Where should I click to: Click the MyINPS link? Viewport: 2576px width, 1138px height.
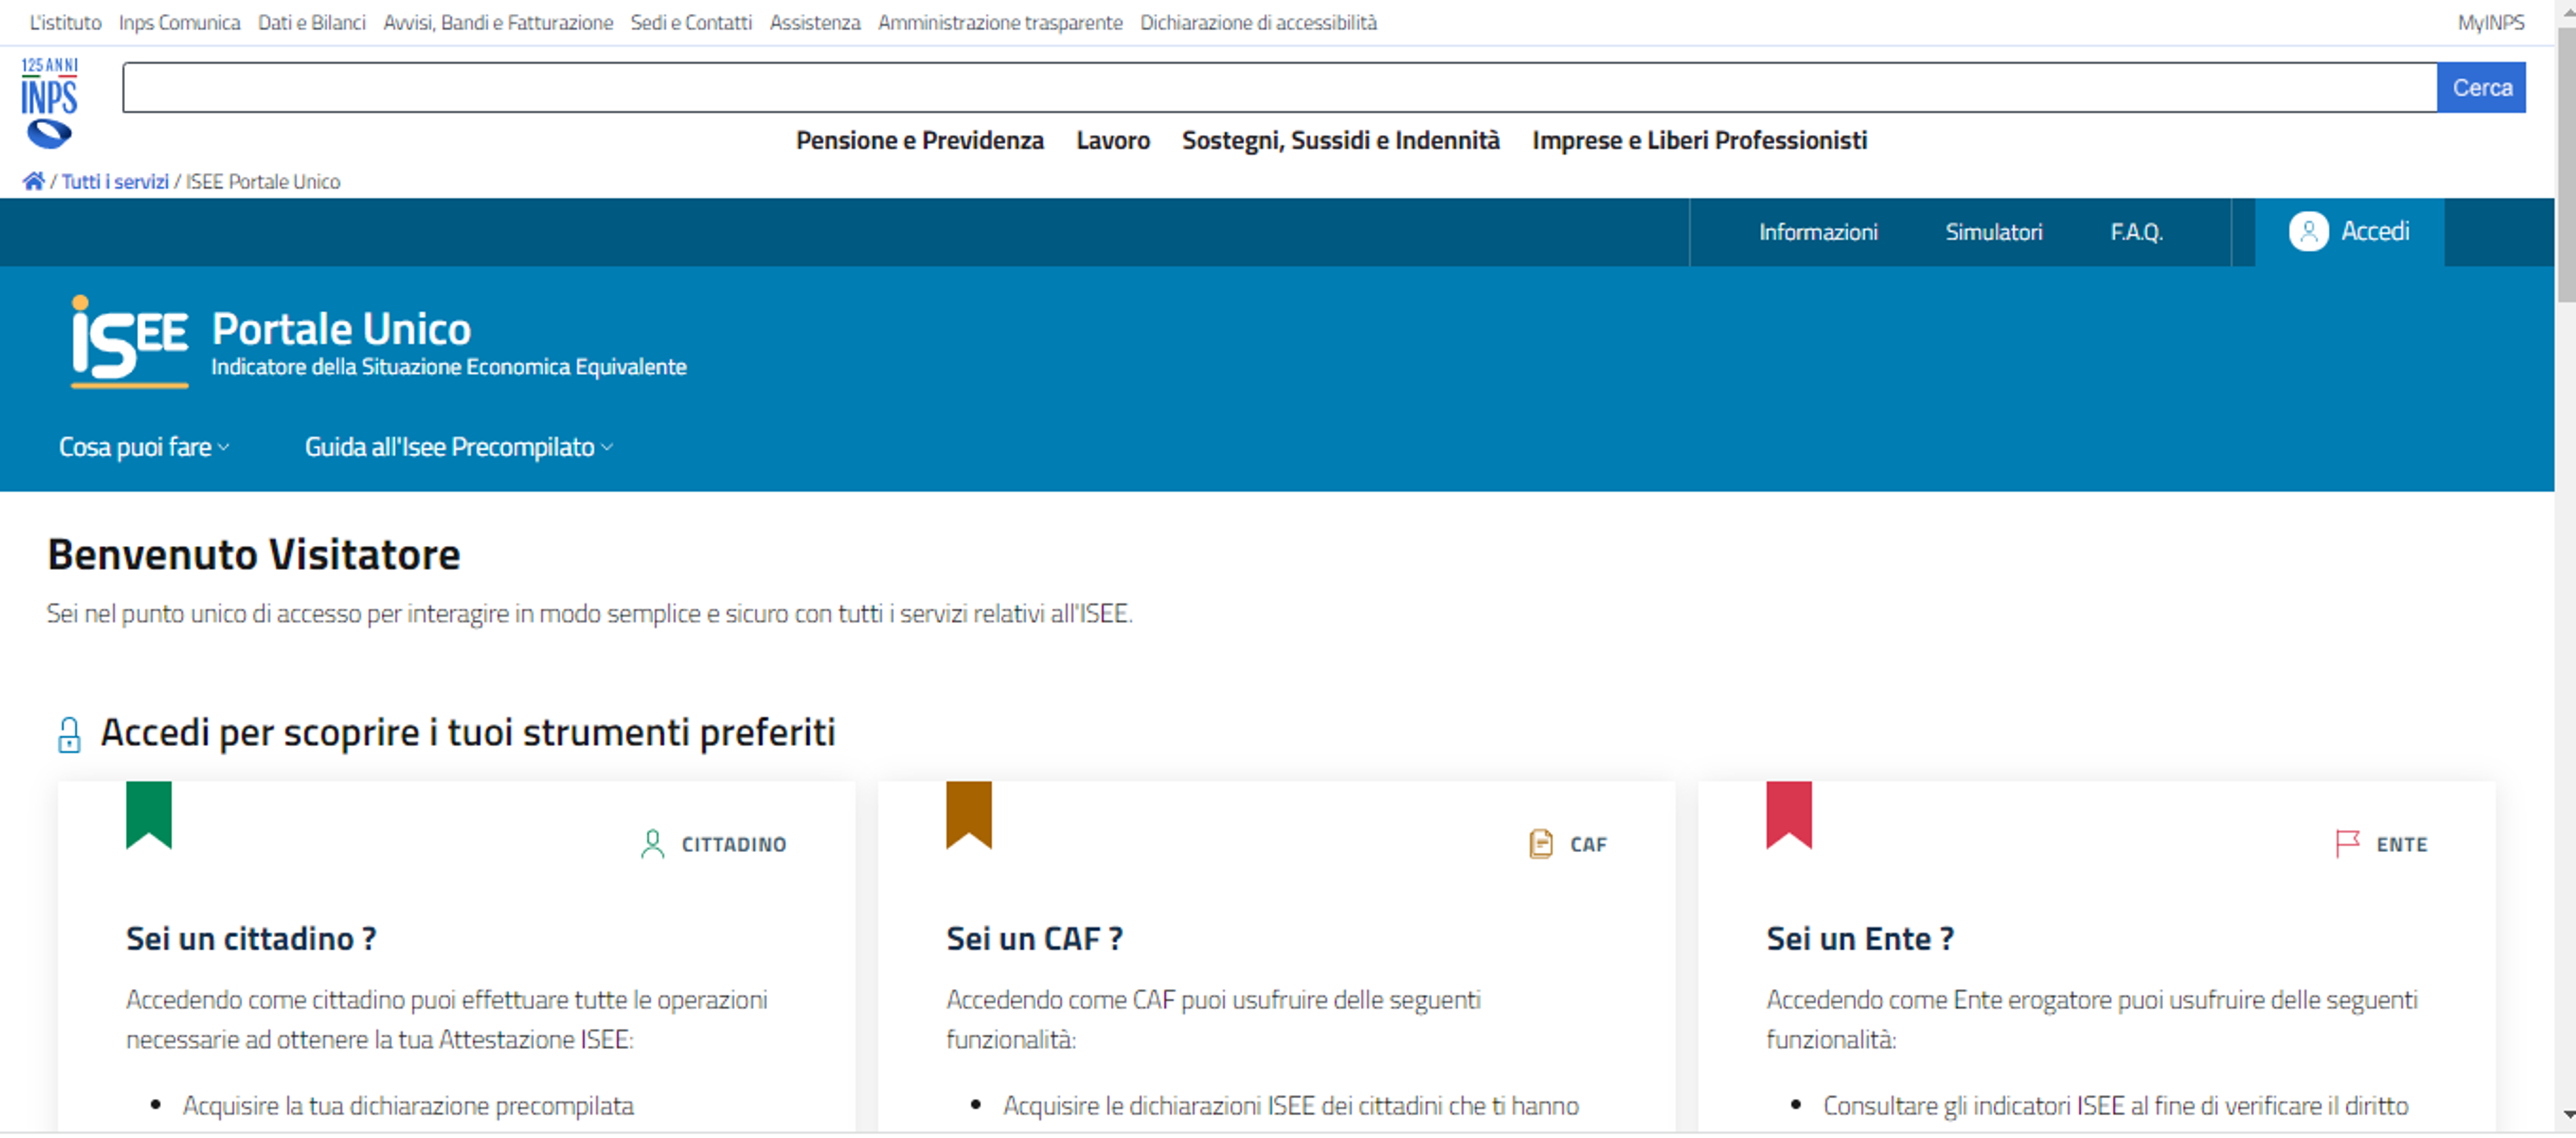point(2490,22)
